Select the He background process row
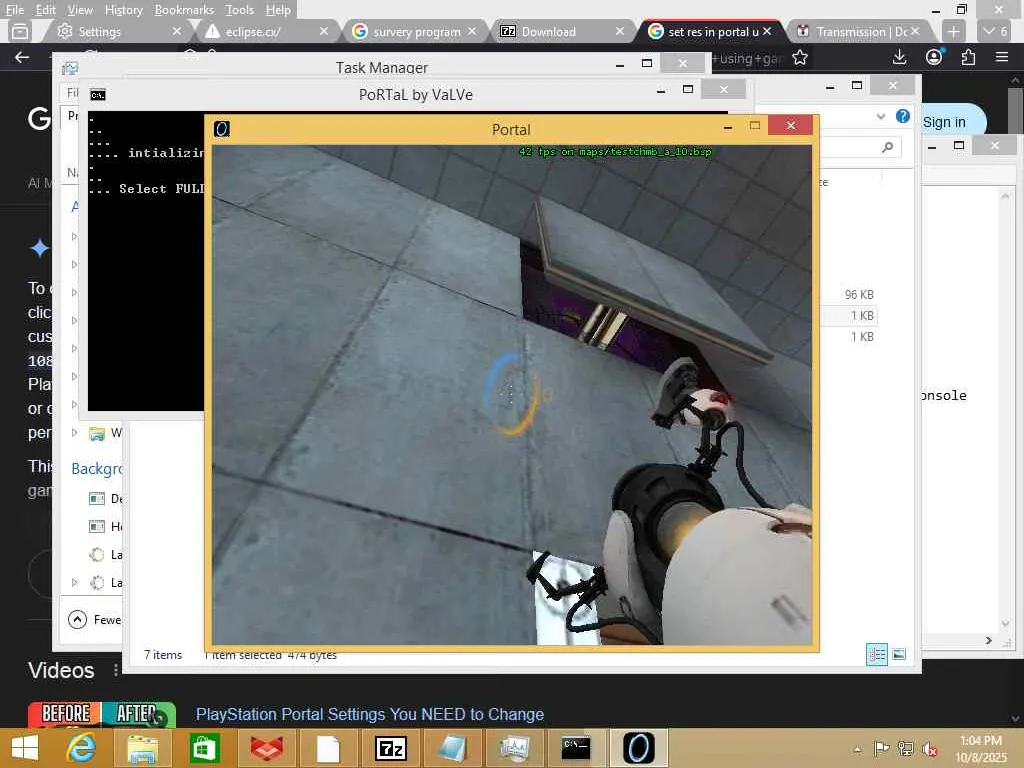1024x768 pixels. point(104,526)
